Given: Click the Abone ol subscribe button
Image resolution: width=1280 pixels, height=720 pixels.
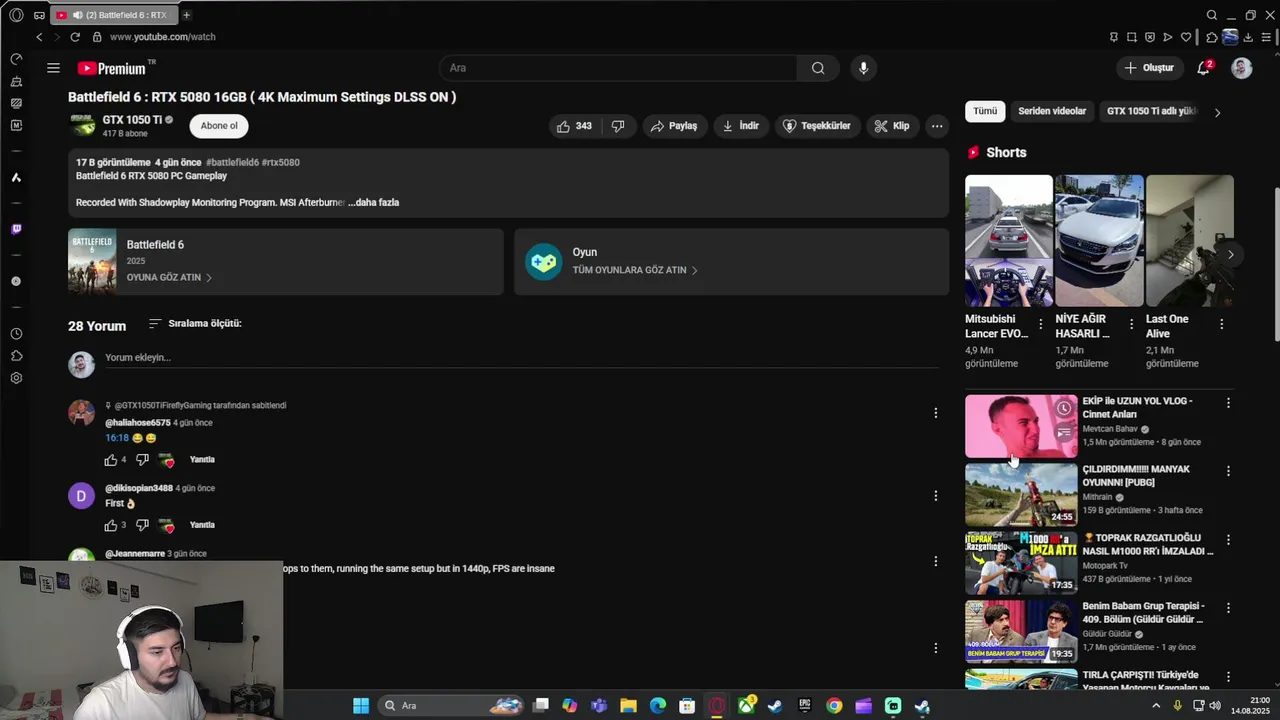Looking at the screenshot, I should click(219, 126).
